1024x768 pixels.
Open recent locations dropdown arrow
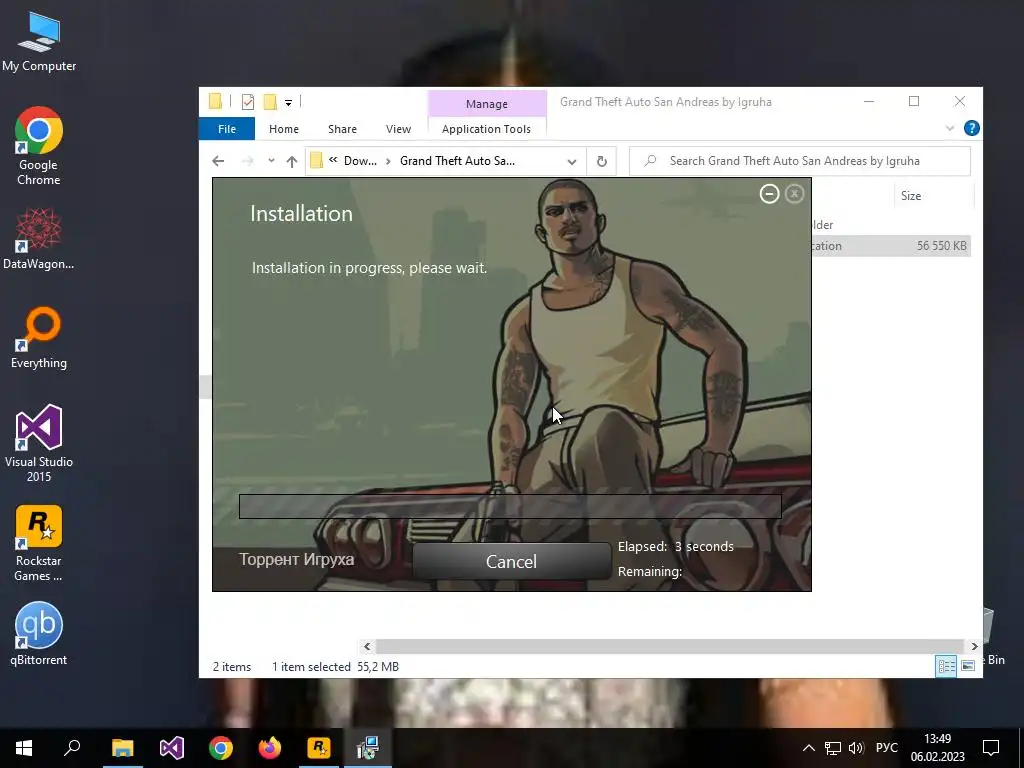coord(271,161)
